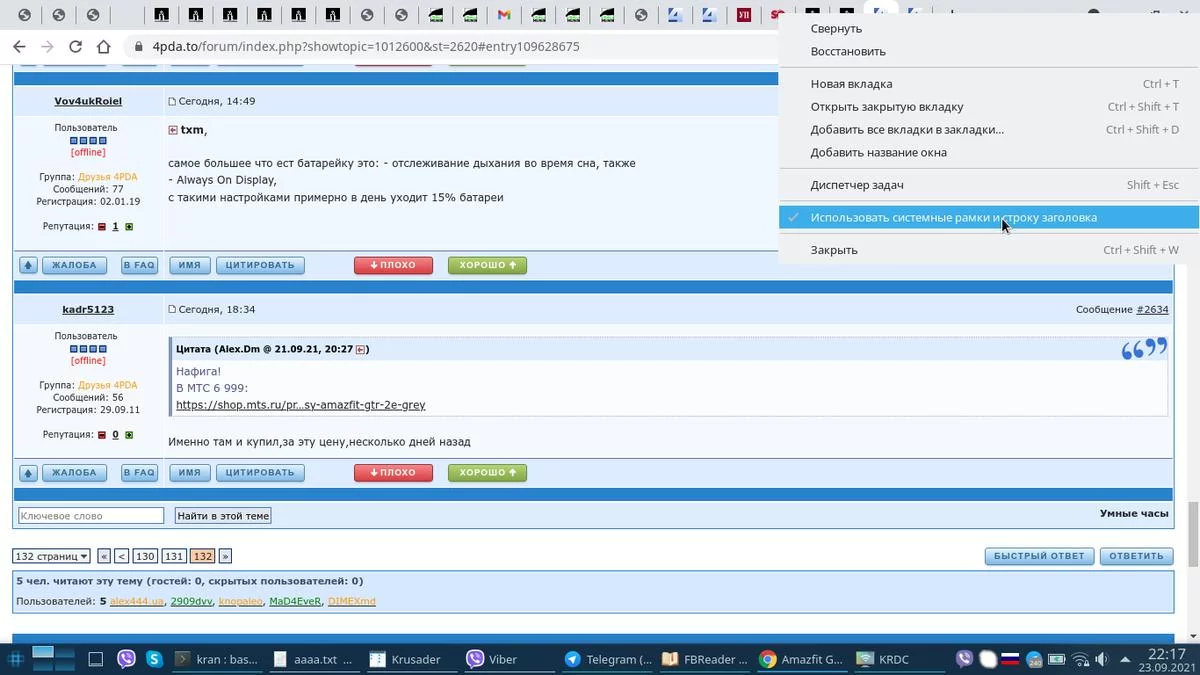This screenshot has height=675, width=1200.
Task: Click the browser forward arrow
Action: tap(47, 47)
